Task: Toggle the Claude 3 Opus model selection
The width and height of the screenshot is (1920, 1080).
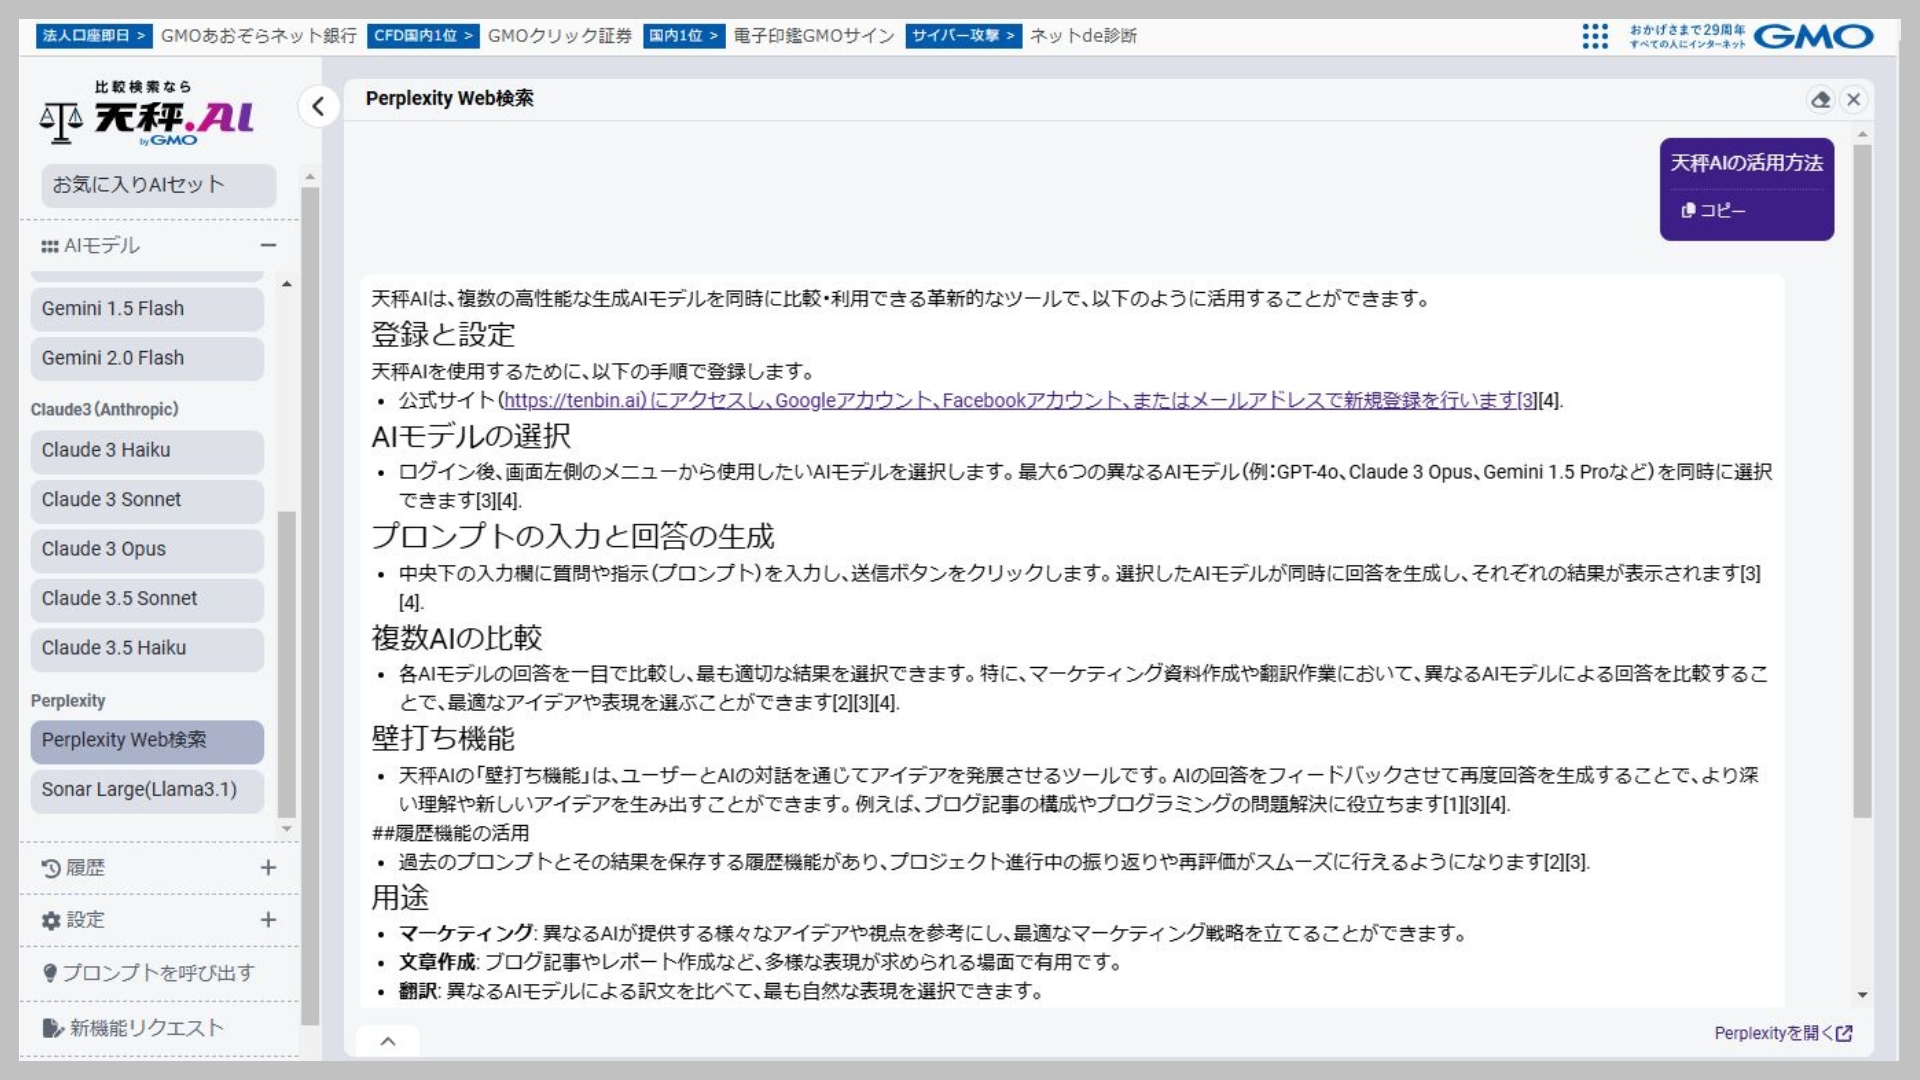Action: [146, 549]
